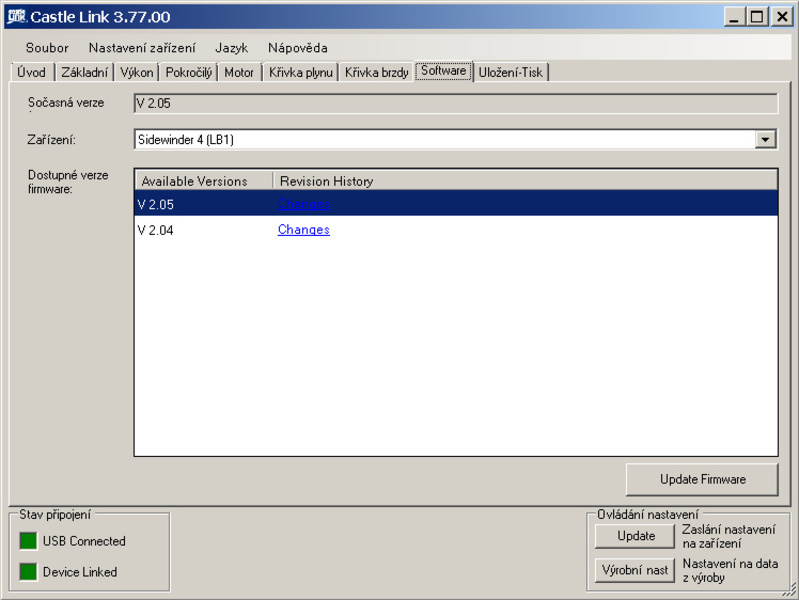Click the Sidewinder 4 (LB1) combo box
This screenshot has height=600, width=799.
coord(456,139)
